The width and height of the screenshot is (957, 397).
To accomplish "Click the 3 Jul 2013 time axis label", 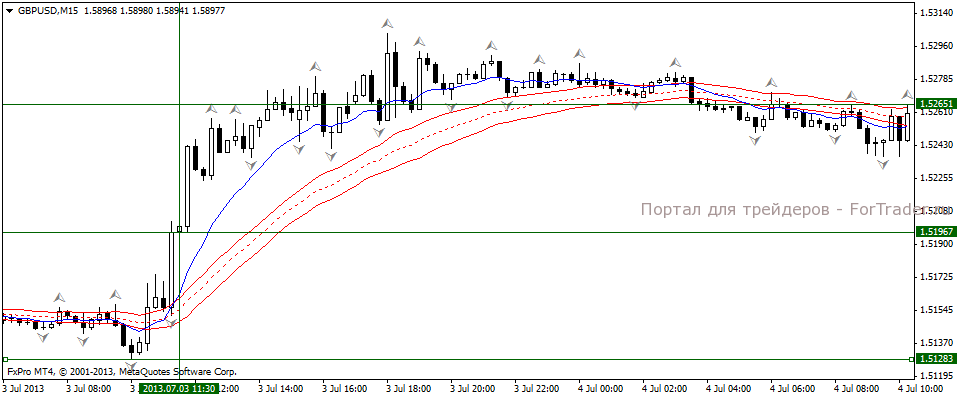I will click(x=22, y=388).
